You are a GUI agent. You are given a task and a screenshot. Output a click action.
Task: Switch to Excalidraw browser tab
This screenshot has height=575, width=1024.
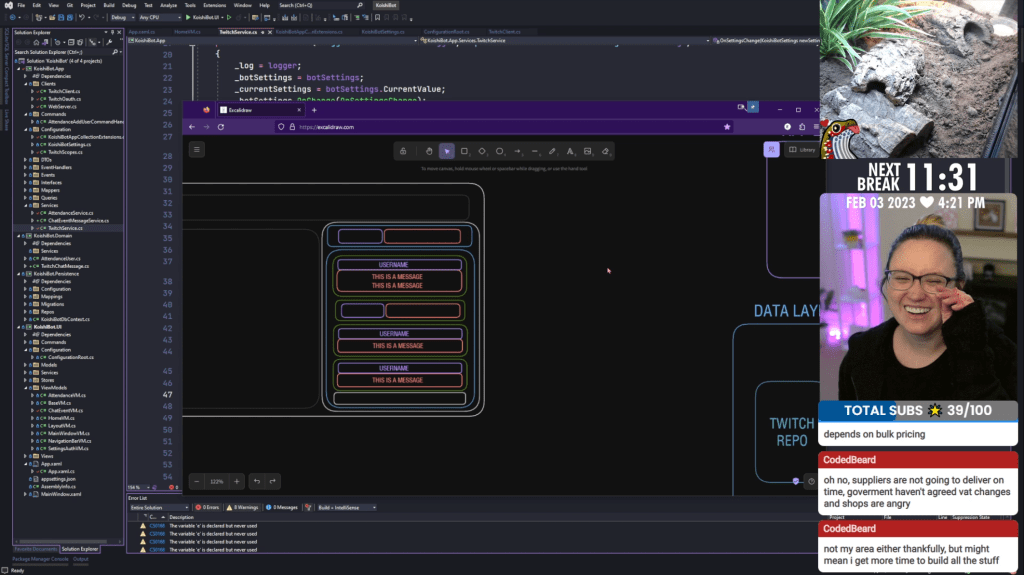(261, 110)
